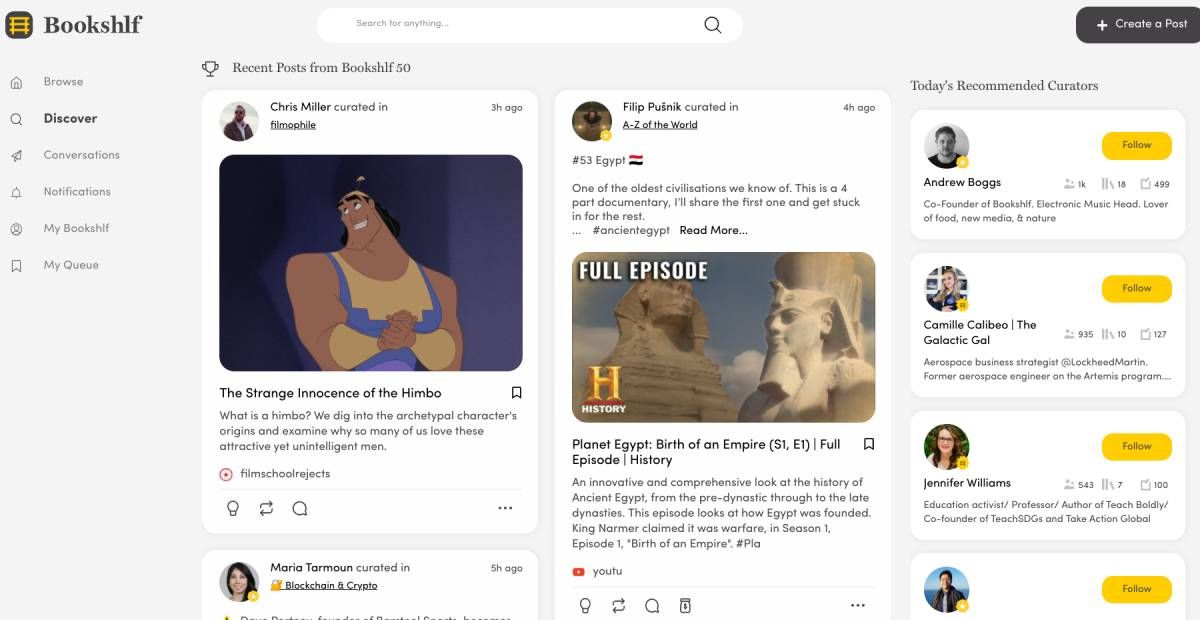Click lightbulb icon on Planet Egypt post
This screenshot has width=1200, height=620.
[586, 605]
